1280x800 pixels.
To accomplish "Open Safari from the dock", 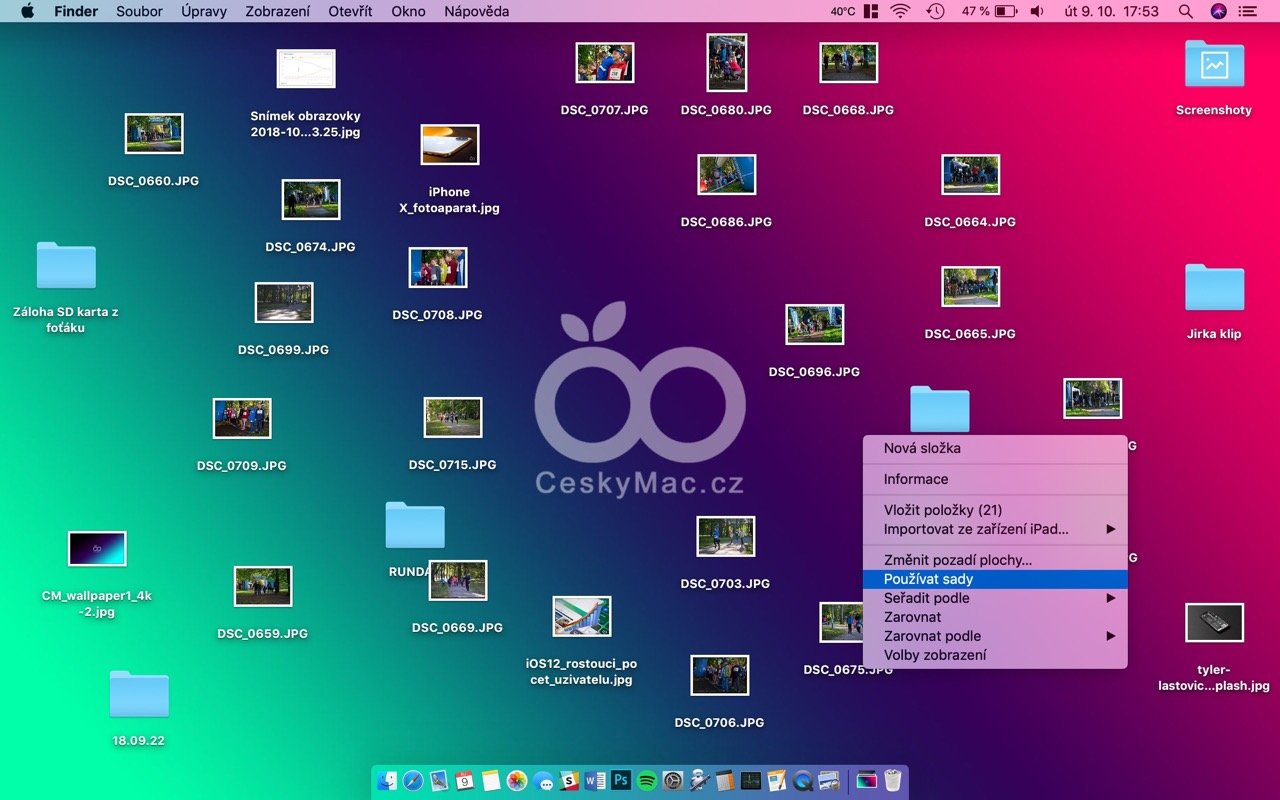I will click(x=412, y=781).
